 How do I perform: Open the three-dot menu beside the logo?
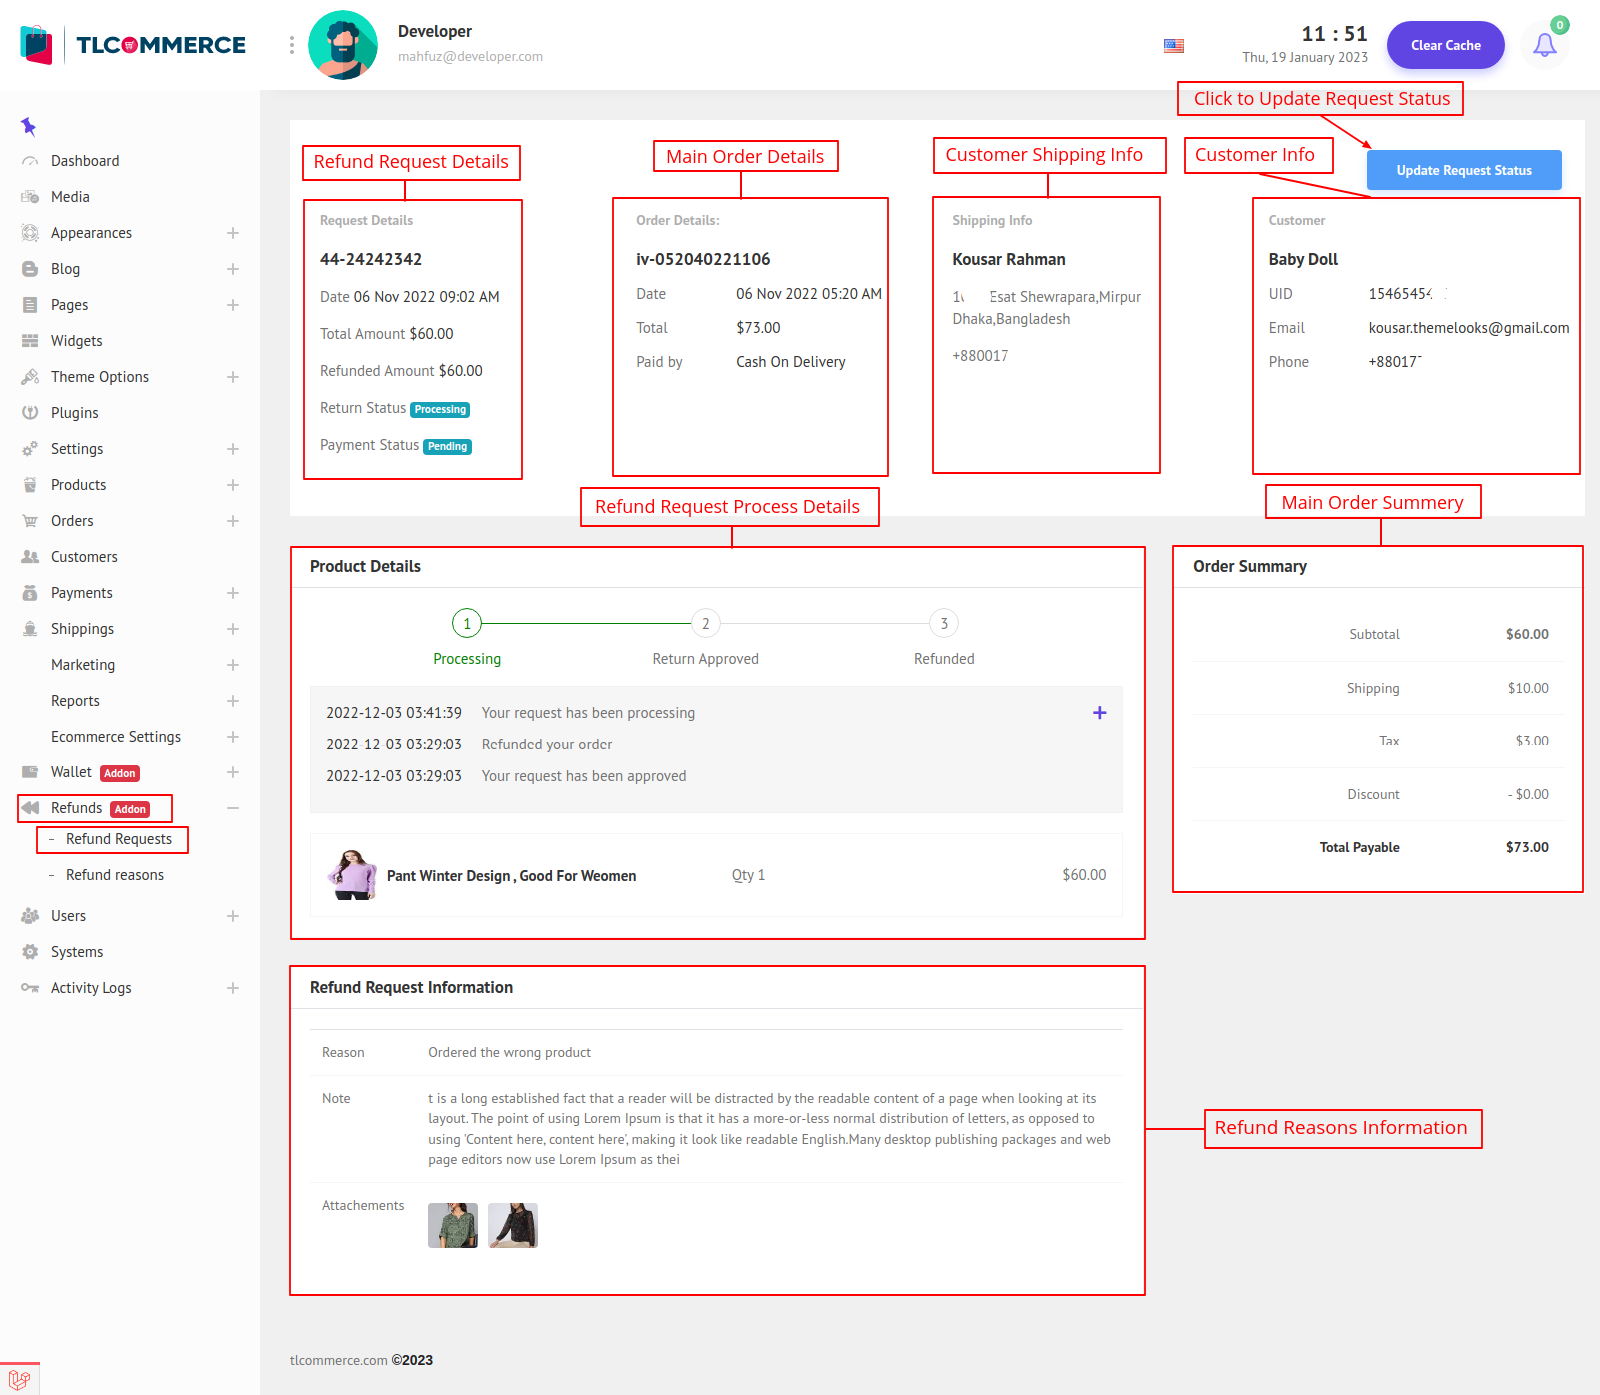point(291,45)
